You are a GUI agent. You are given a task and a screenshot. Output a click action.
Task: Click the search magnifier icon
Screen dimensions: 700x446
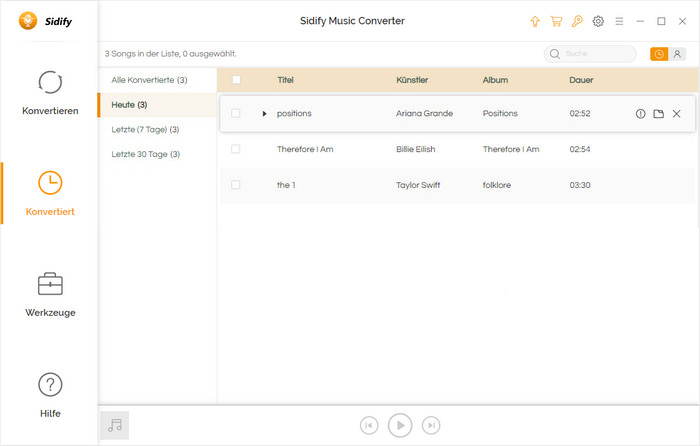pyautogui.click(x=554, y=54)
